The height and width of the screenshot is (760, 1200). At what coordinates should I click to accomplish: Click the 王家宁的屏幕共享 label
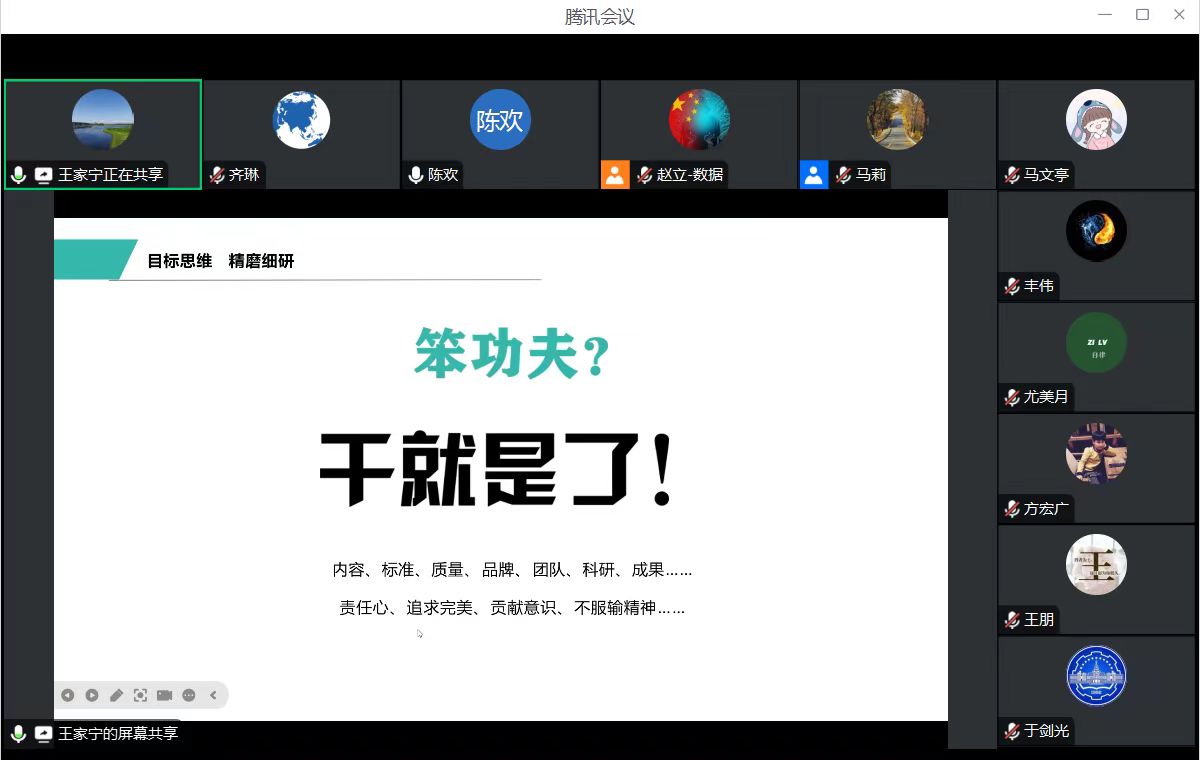point(118,733)
